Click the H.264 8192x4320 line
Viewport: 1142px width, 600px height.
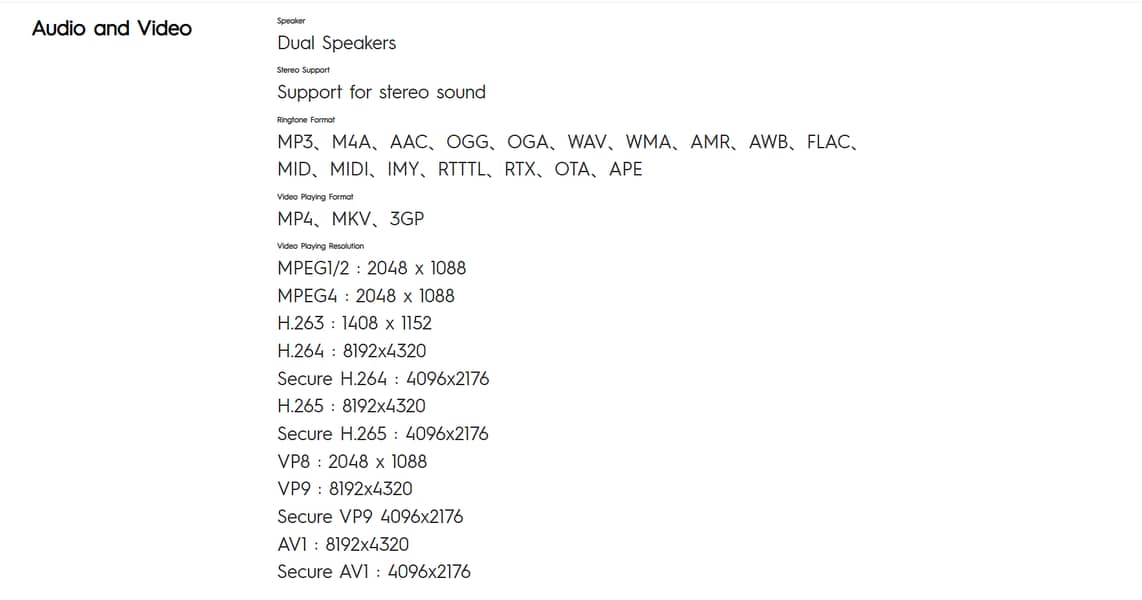click(x=352, y=351)
